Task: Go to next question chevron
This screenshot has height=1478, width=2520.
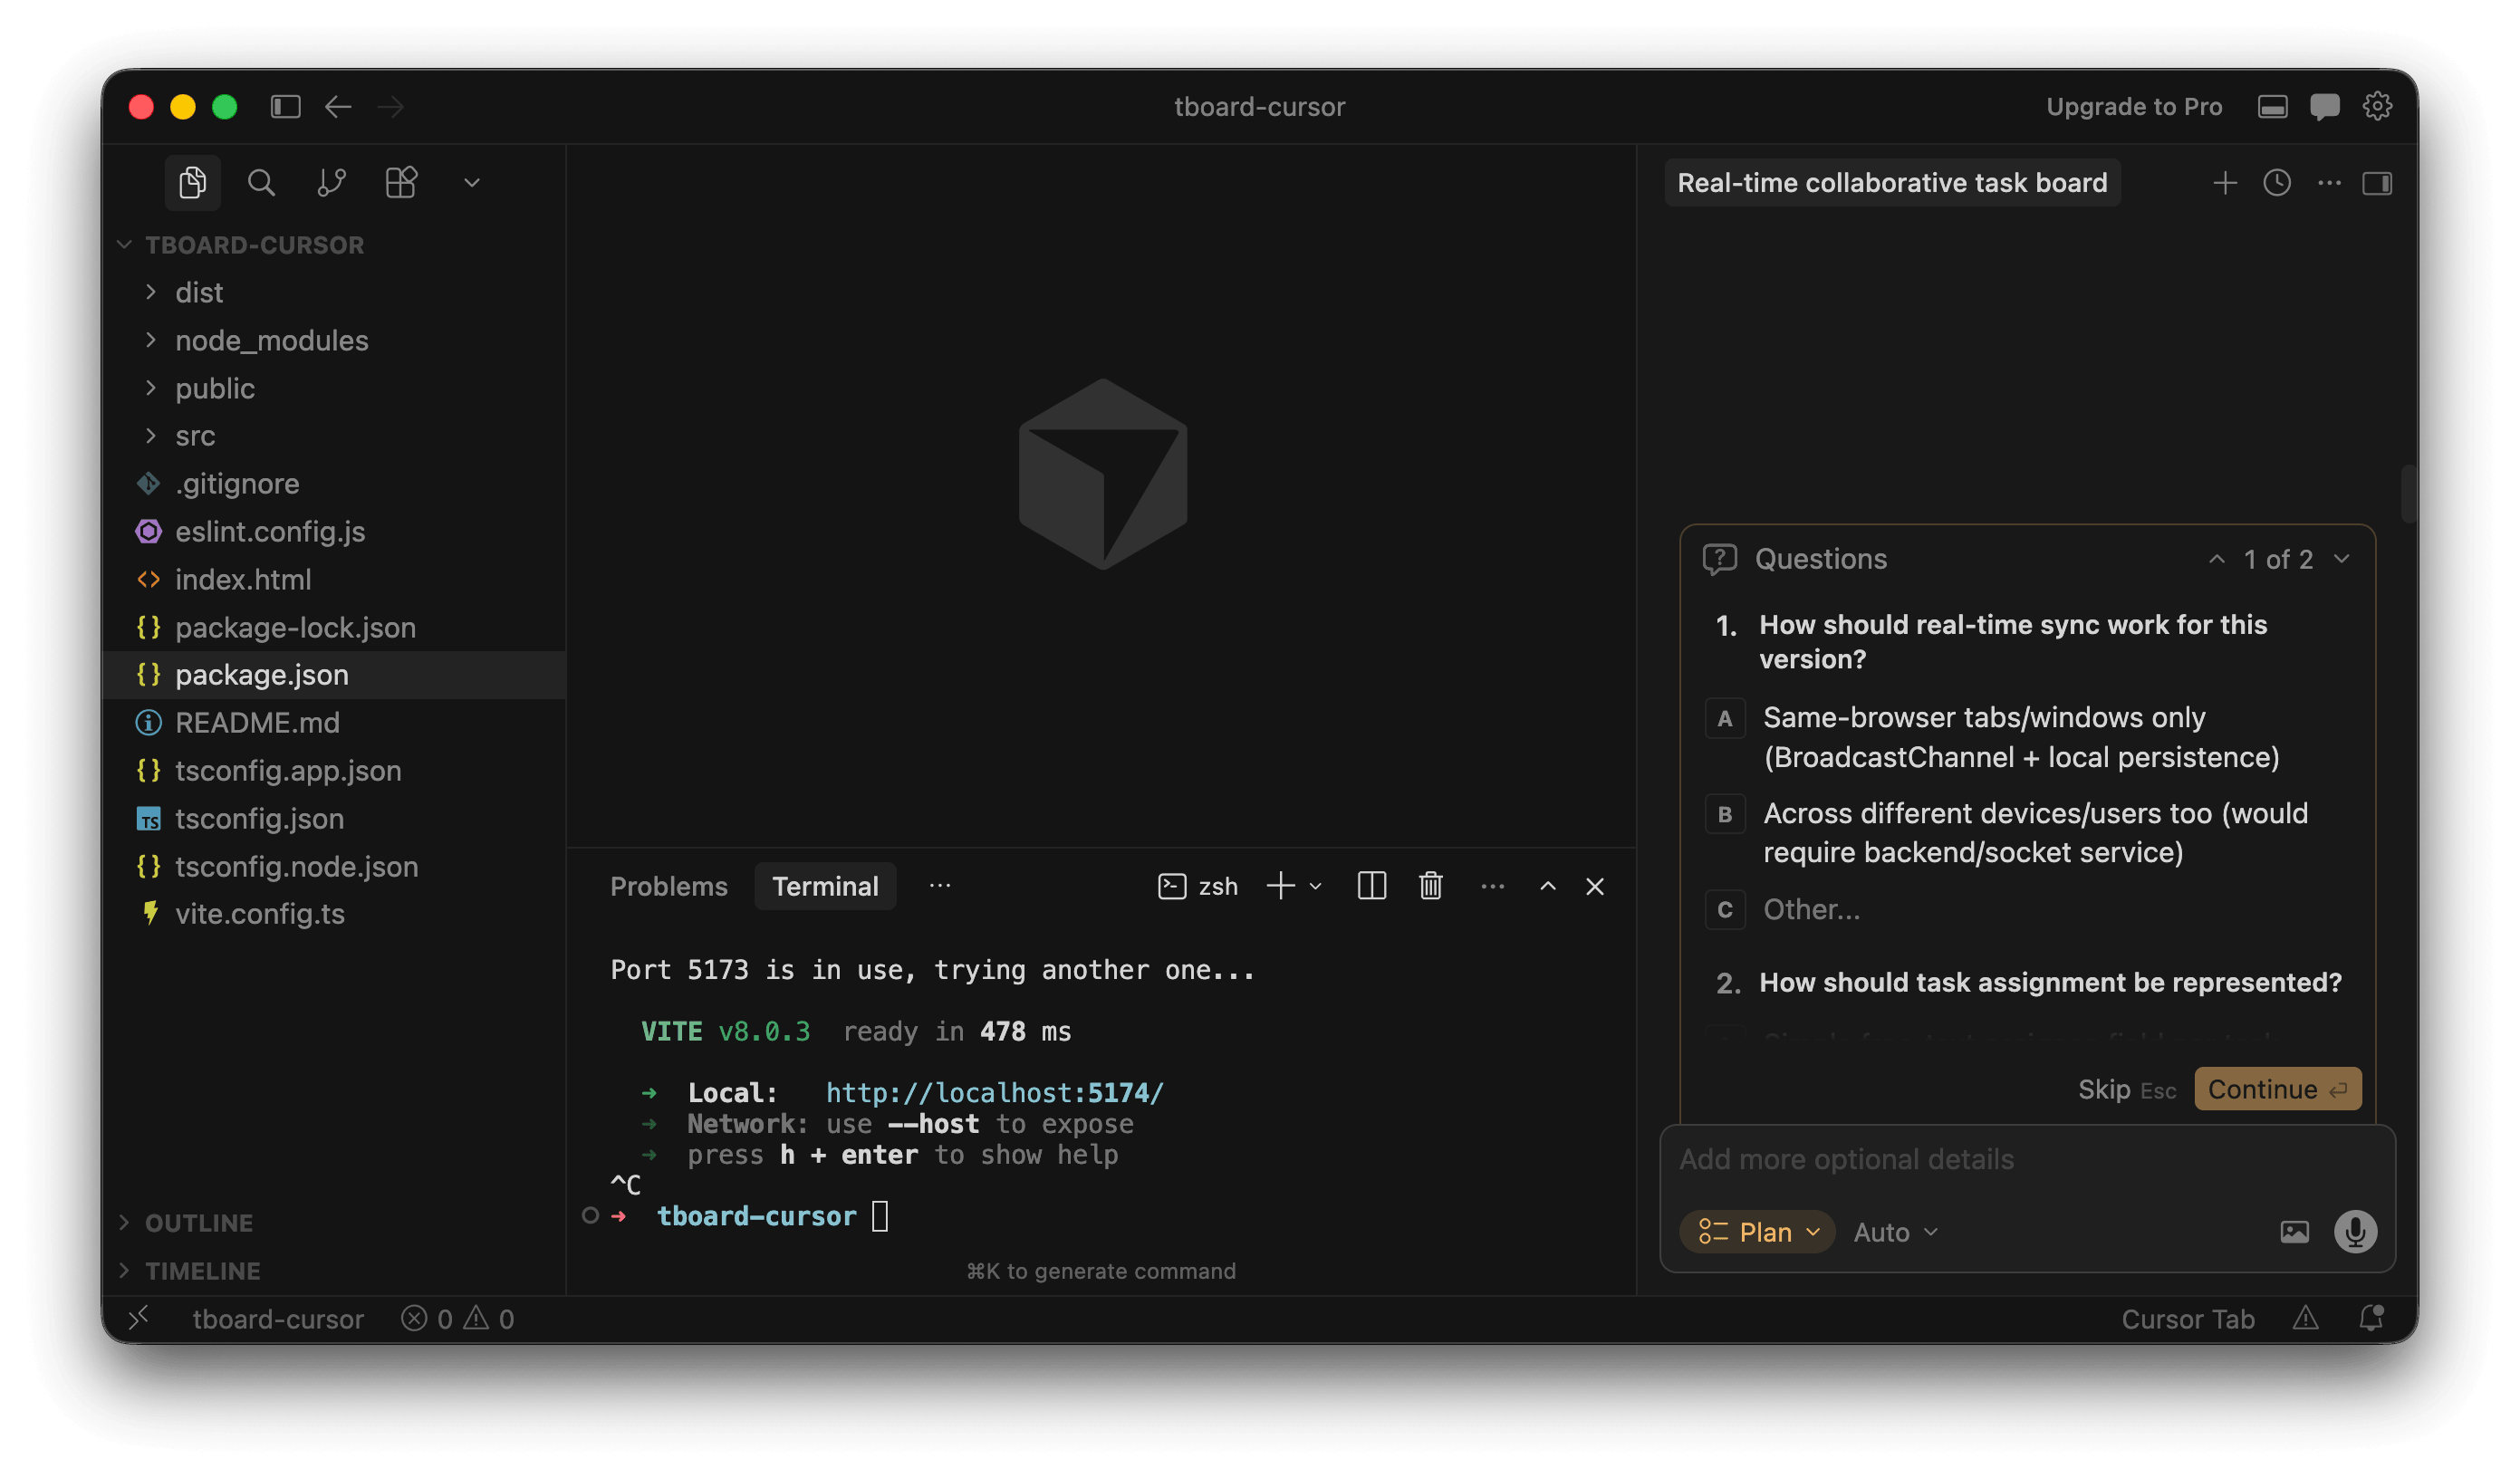Action: click(2342, 559)
